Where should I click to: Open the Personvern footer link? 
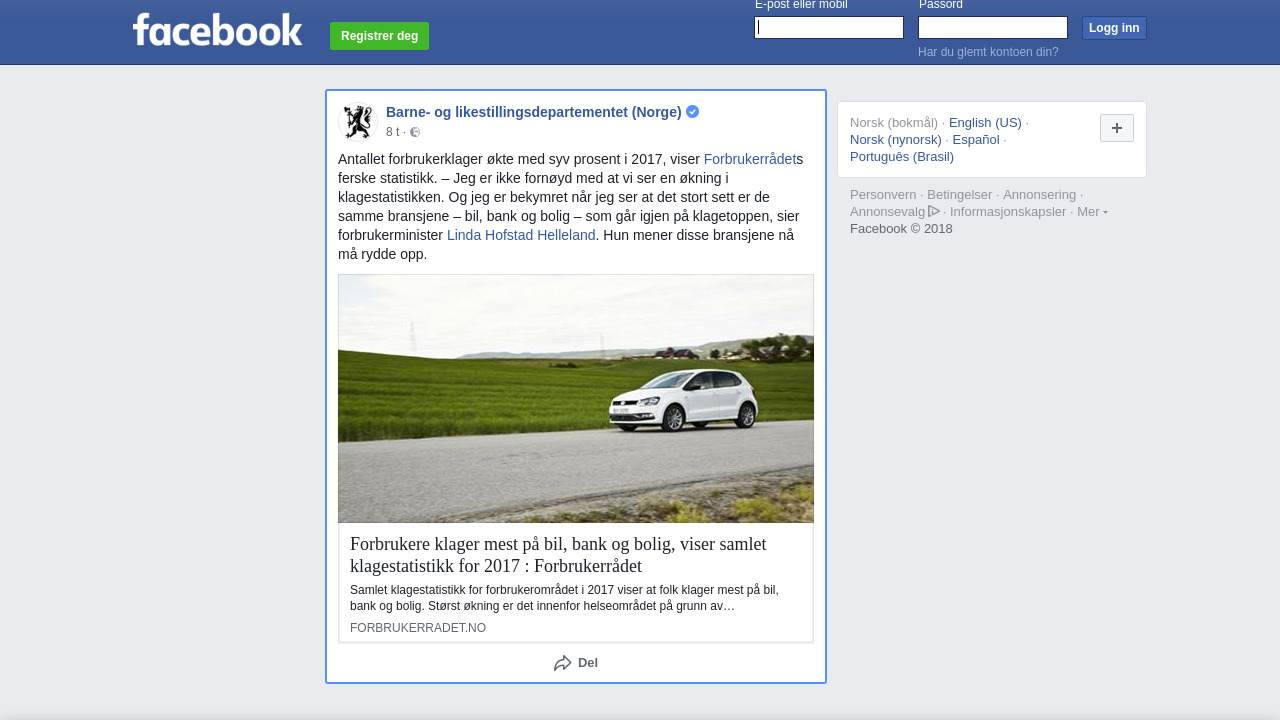883,195
